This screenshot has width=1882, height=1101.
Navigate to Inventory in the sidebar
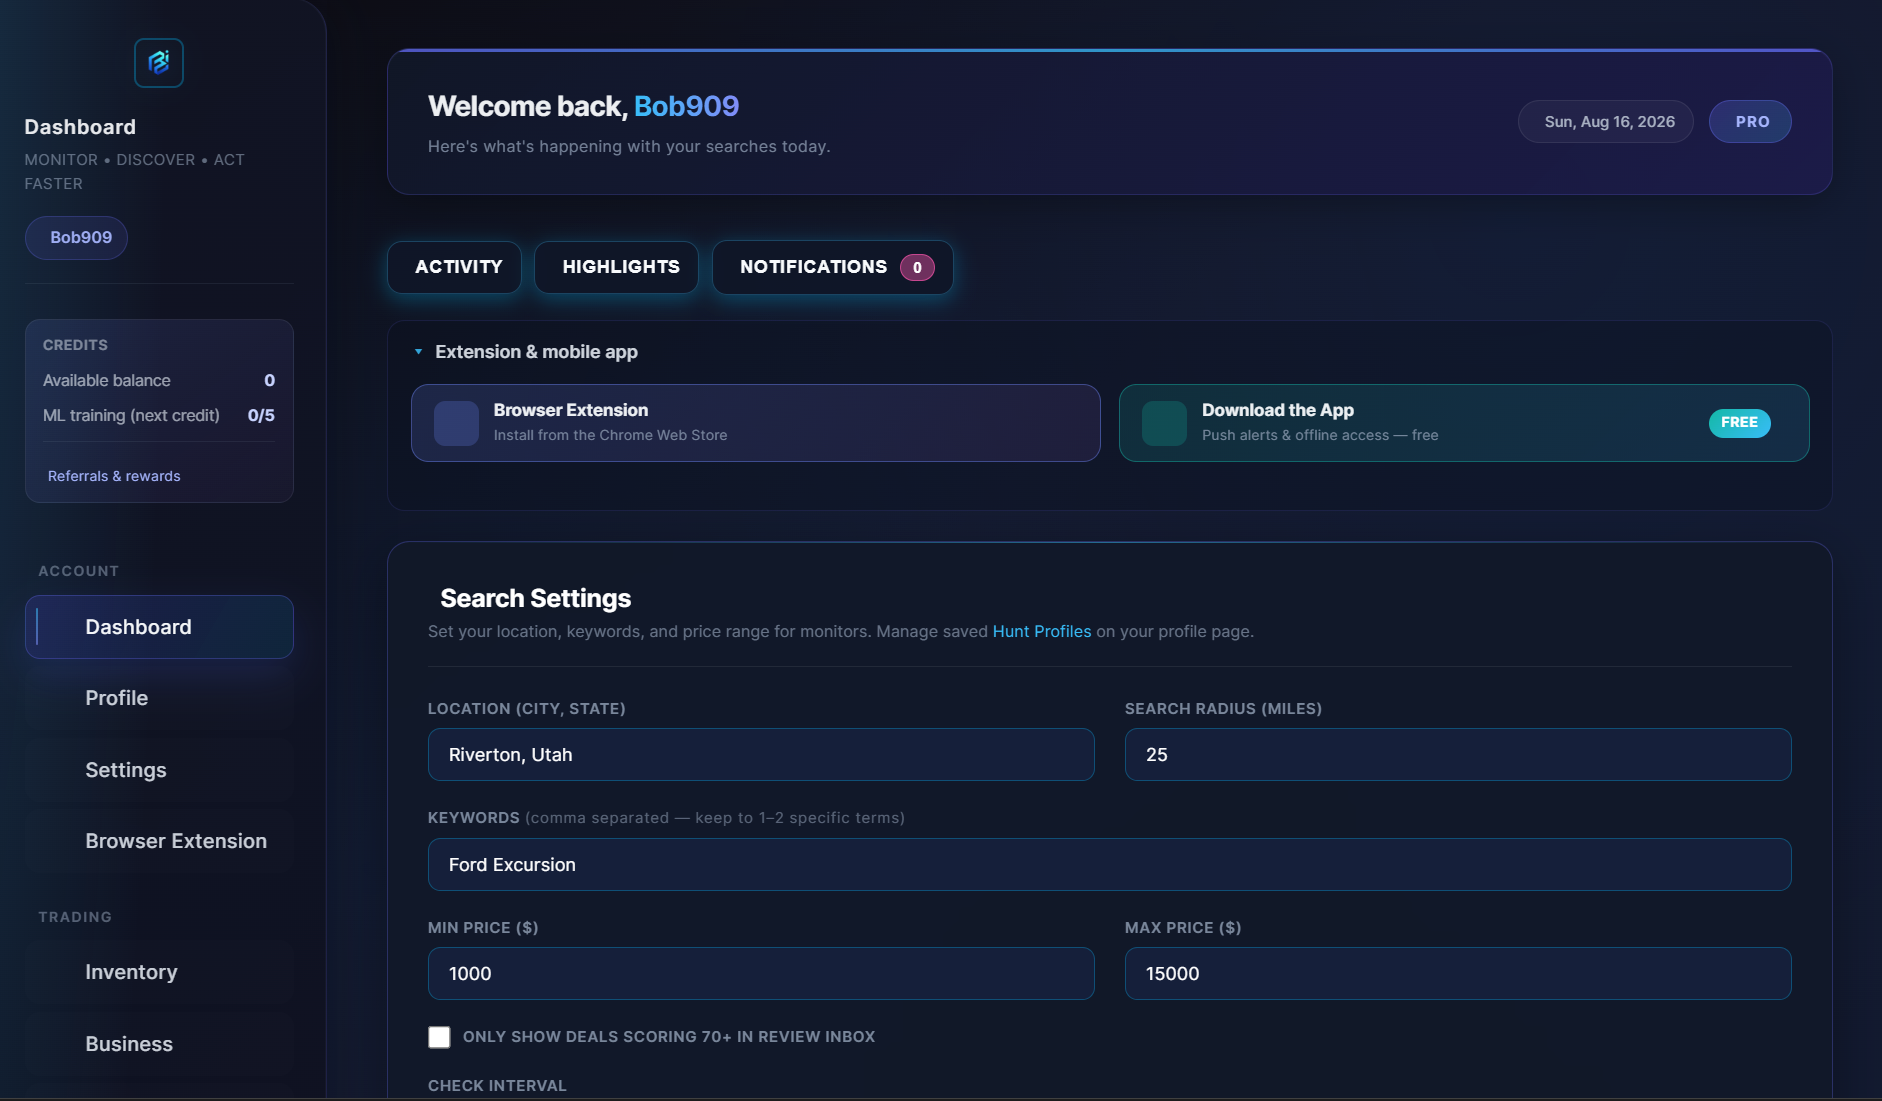[x=159, y=972]
